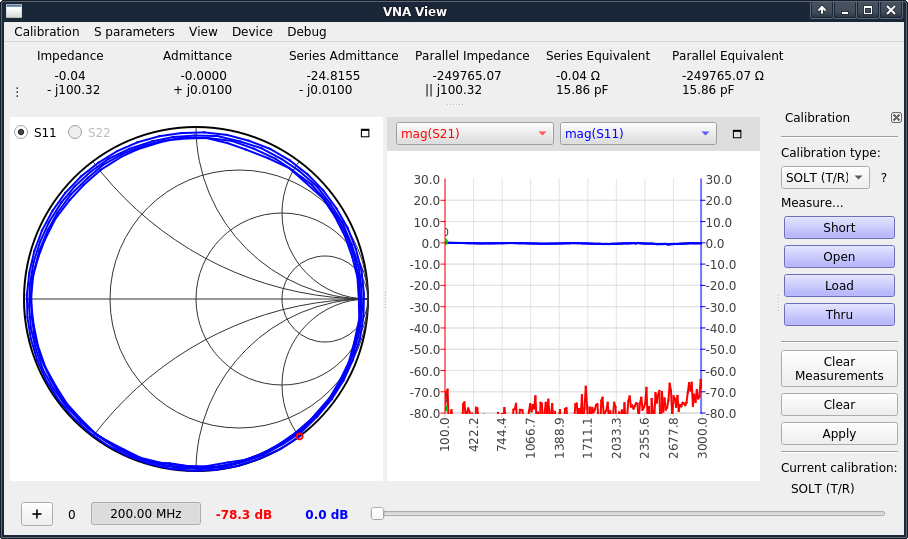The width and height of the screenshot is (908, 539).
Task: Click the marker frequency slider handle
Action: 378,514
